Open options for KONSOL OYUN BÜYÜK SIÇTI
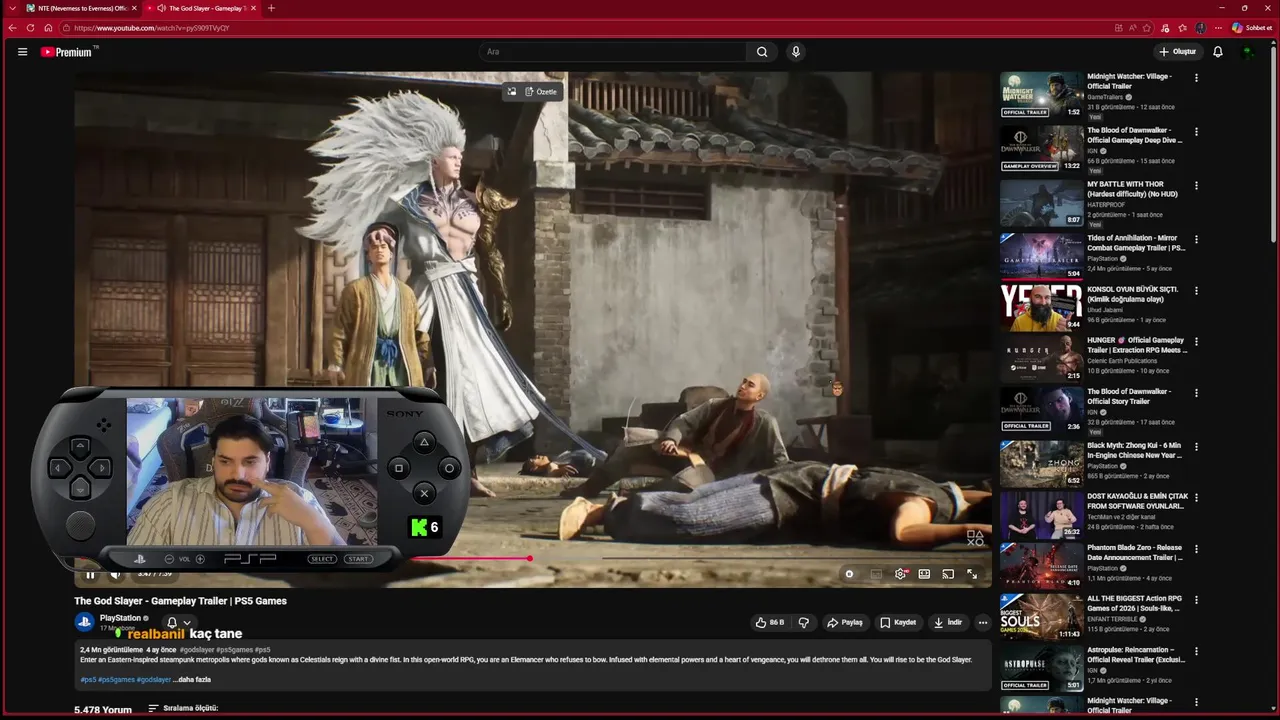 click(x=1196, y=291)
